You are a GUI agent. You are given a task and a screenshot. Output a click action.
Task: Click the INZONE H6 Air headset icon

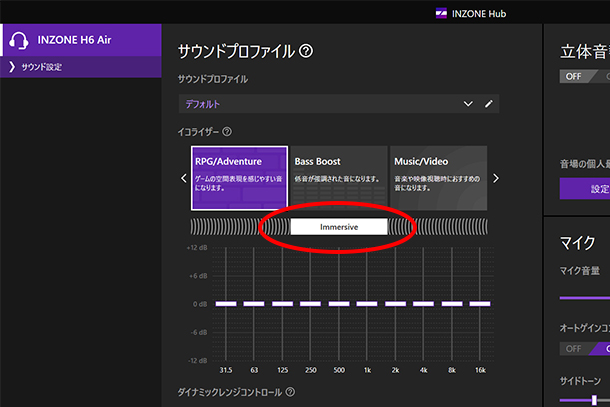(x=17, y=41)
